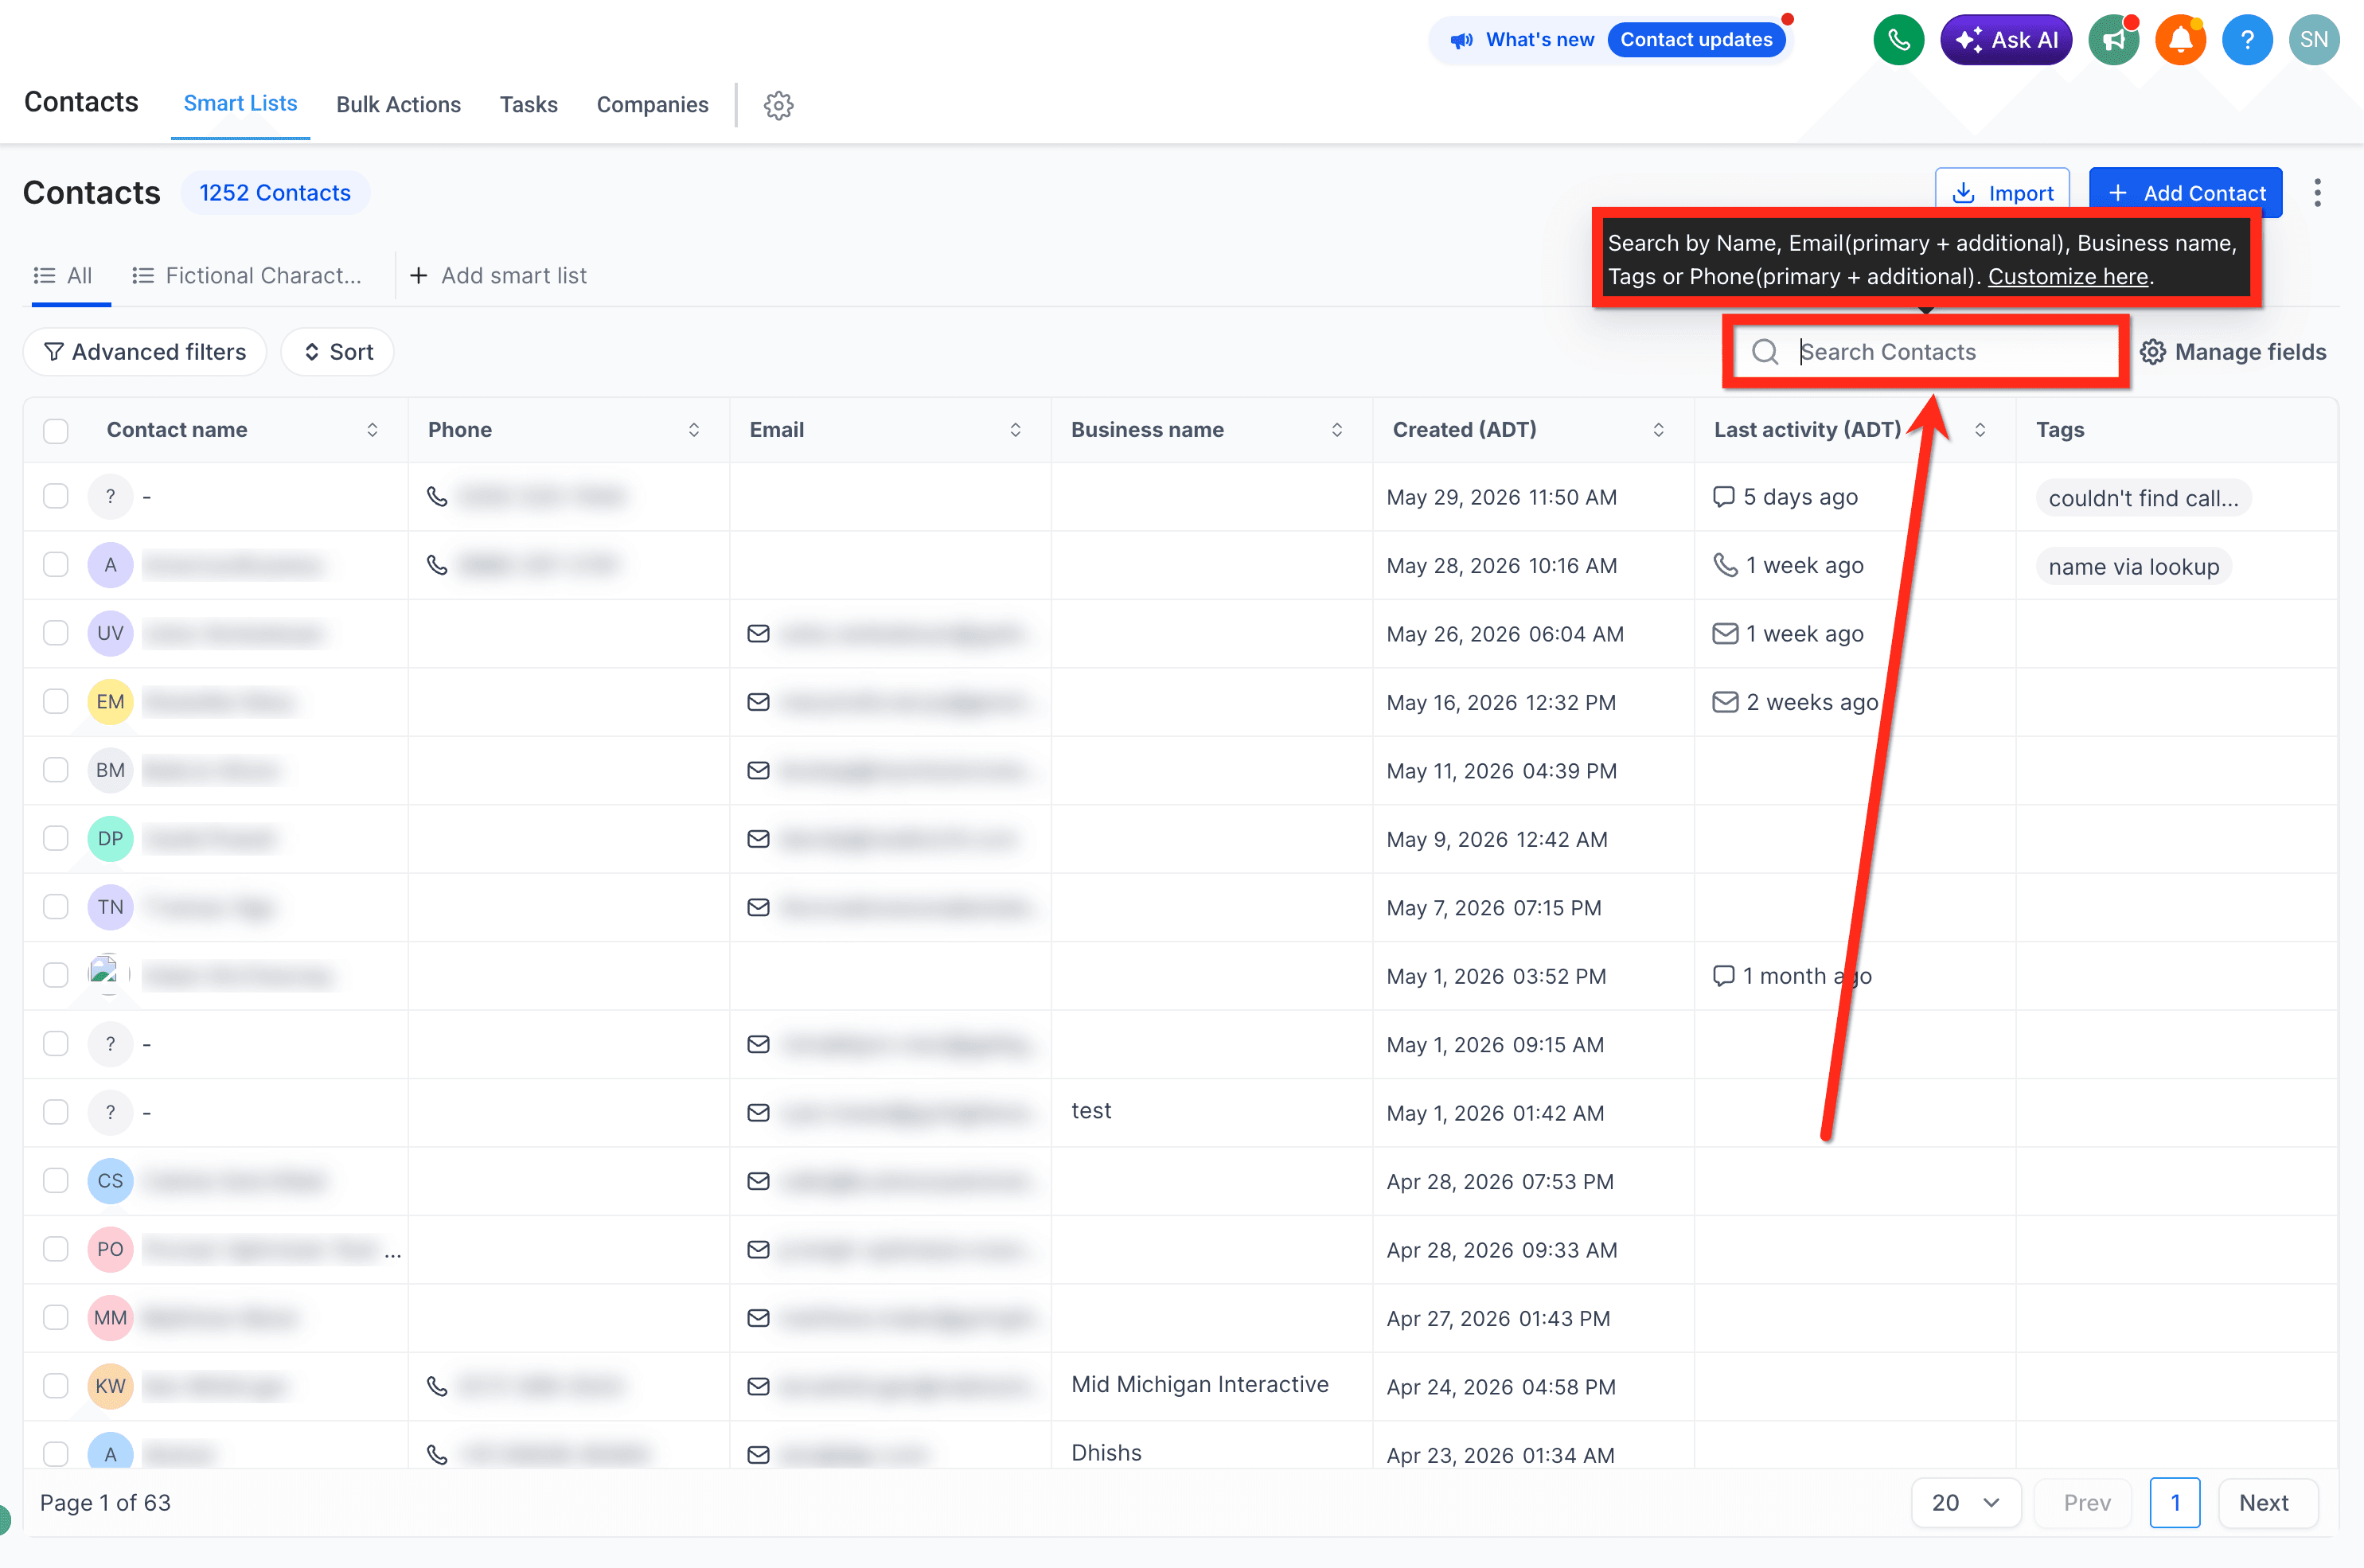Open the DP contact avatar
Image resolution: width=2364 pixels, height=1568 pixels.
click(110, 839)
